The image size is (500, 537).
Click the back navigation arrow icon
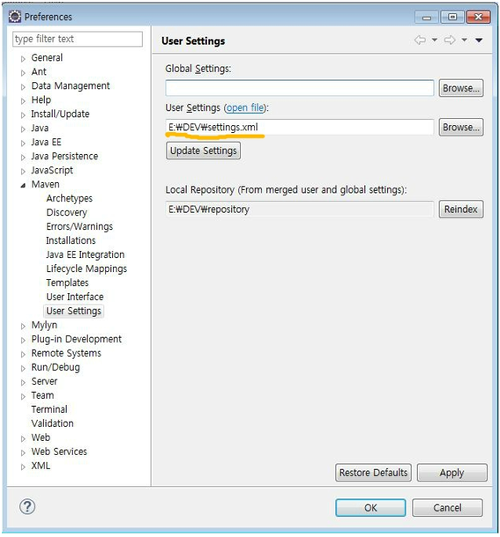420,40
